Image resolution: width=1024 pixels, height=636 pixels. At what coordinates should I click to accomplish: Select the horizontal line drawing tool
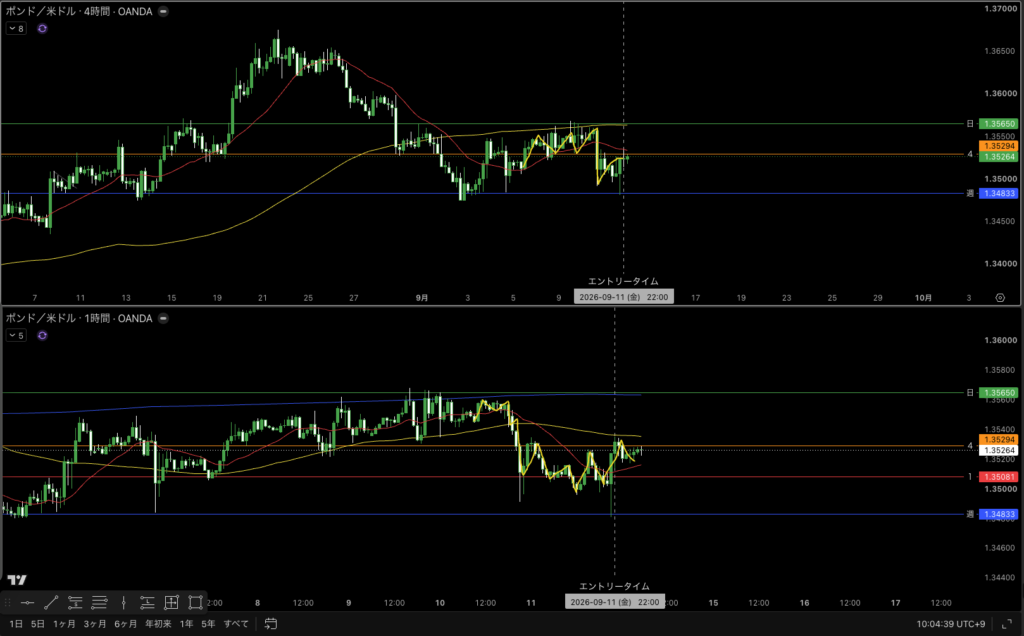pos(27,602)
